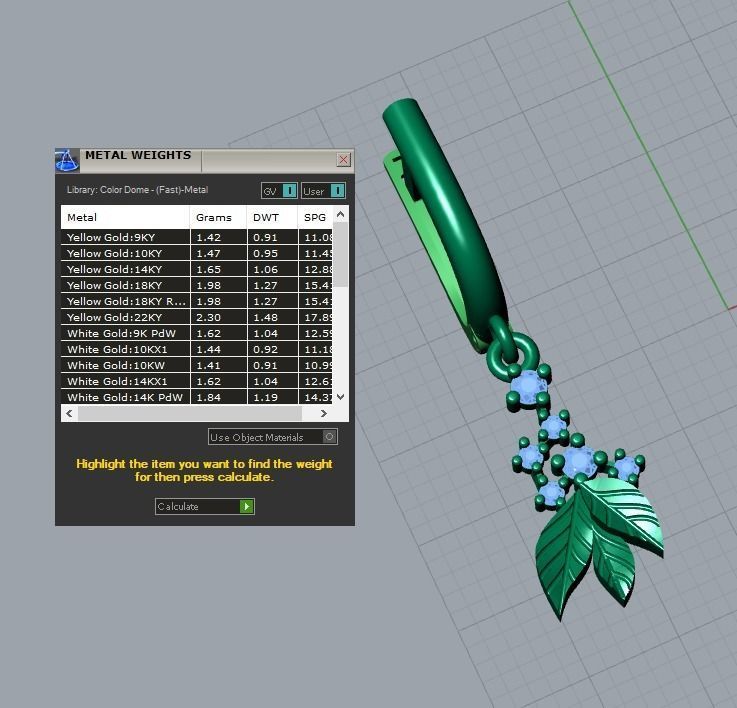The width and height of the screenshot is (737, 708).
Task: Select the Yellow Gold:22KY row
Action: tap(196, 317)
